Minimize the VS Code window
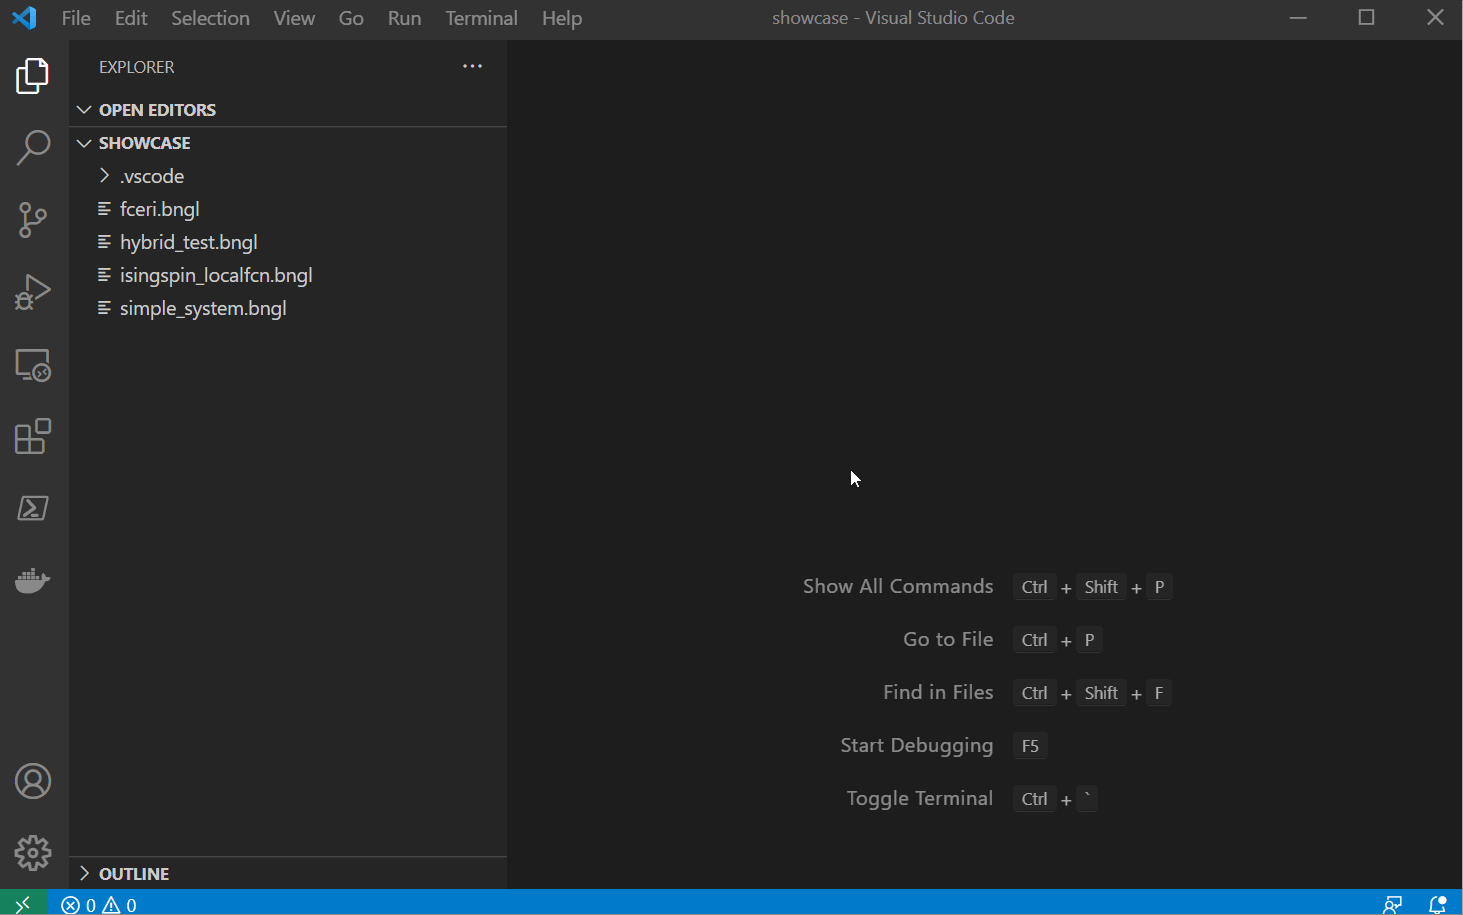Image resolution: width=1463 pixels, height=915 pixels. pyautogui.click(x=1298, y=18)
